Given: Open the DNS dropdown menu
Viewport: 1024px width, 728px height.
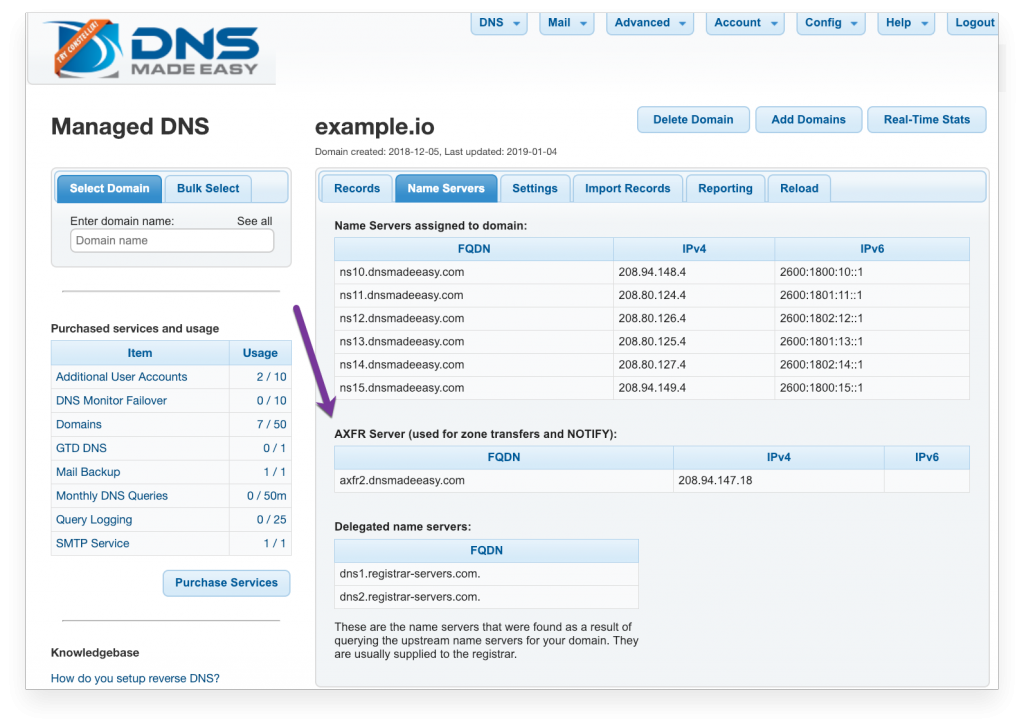Looking at the screenshot, I should [x=499, y=23].
